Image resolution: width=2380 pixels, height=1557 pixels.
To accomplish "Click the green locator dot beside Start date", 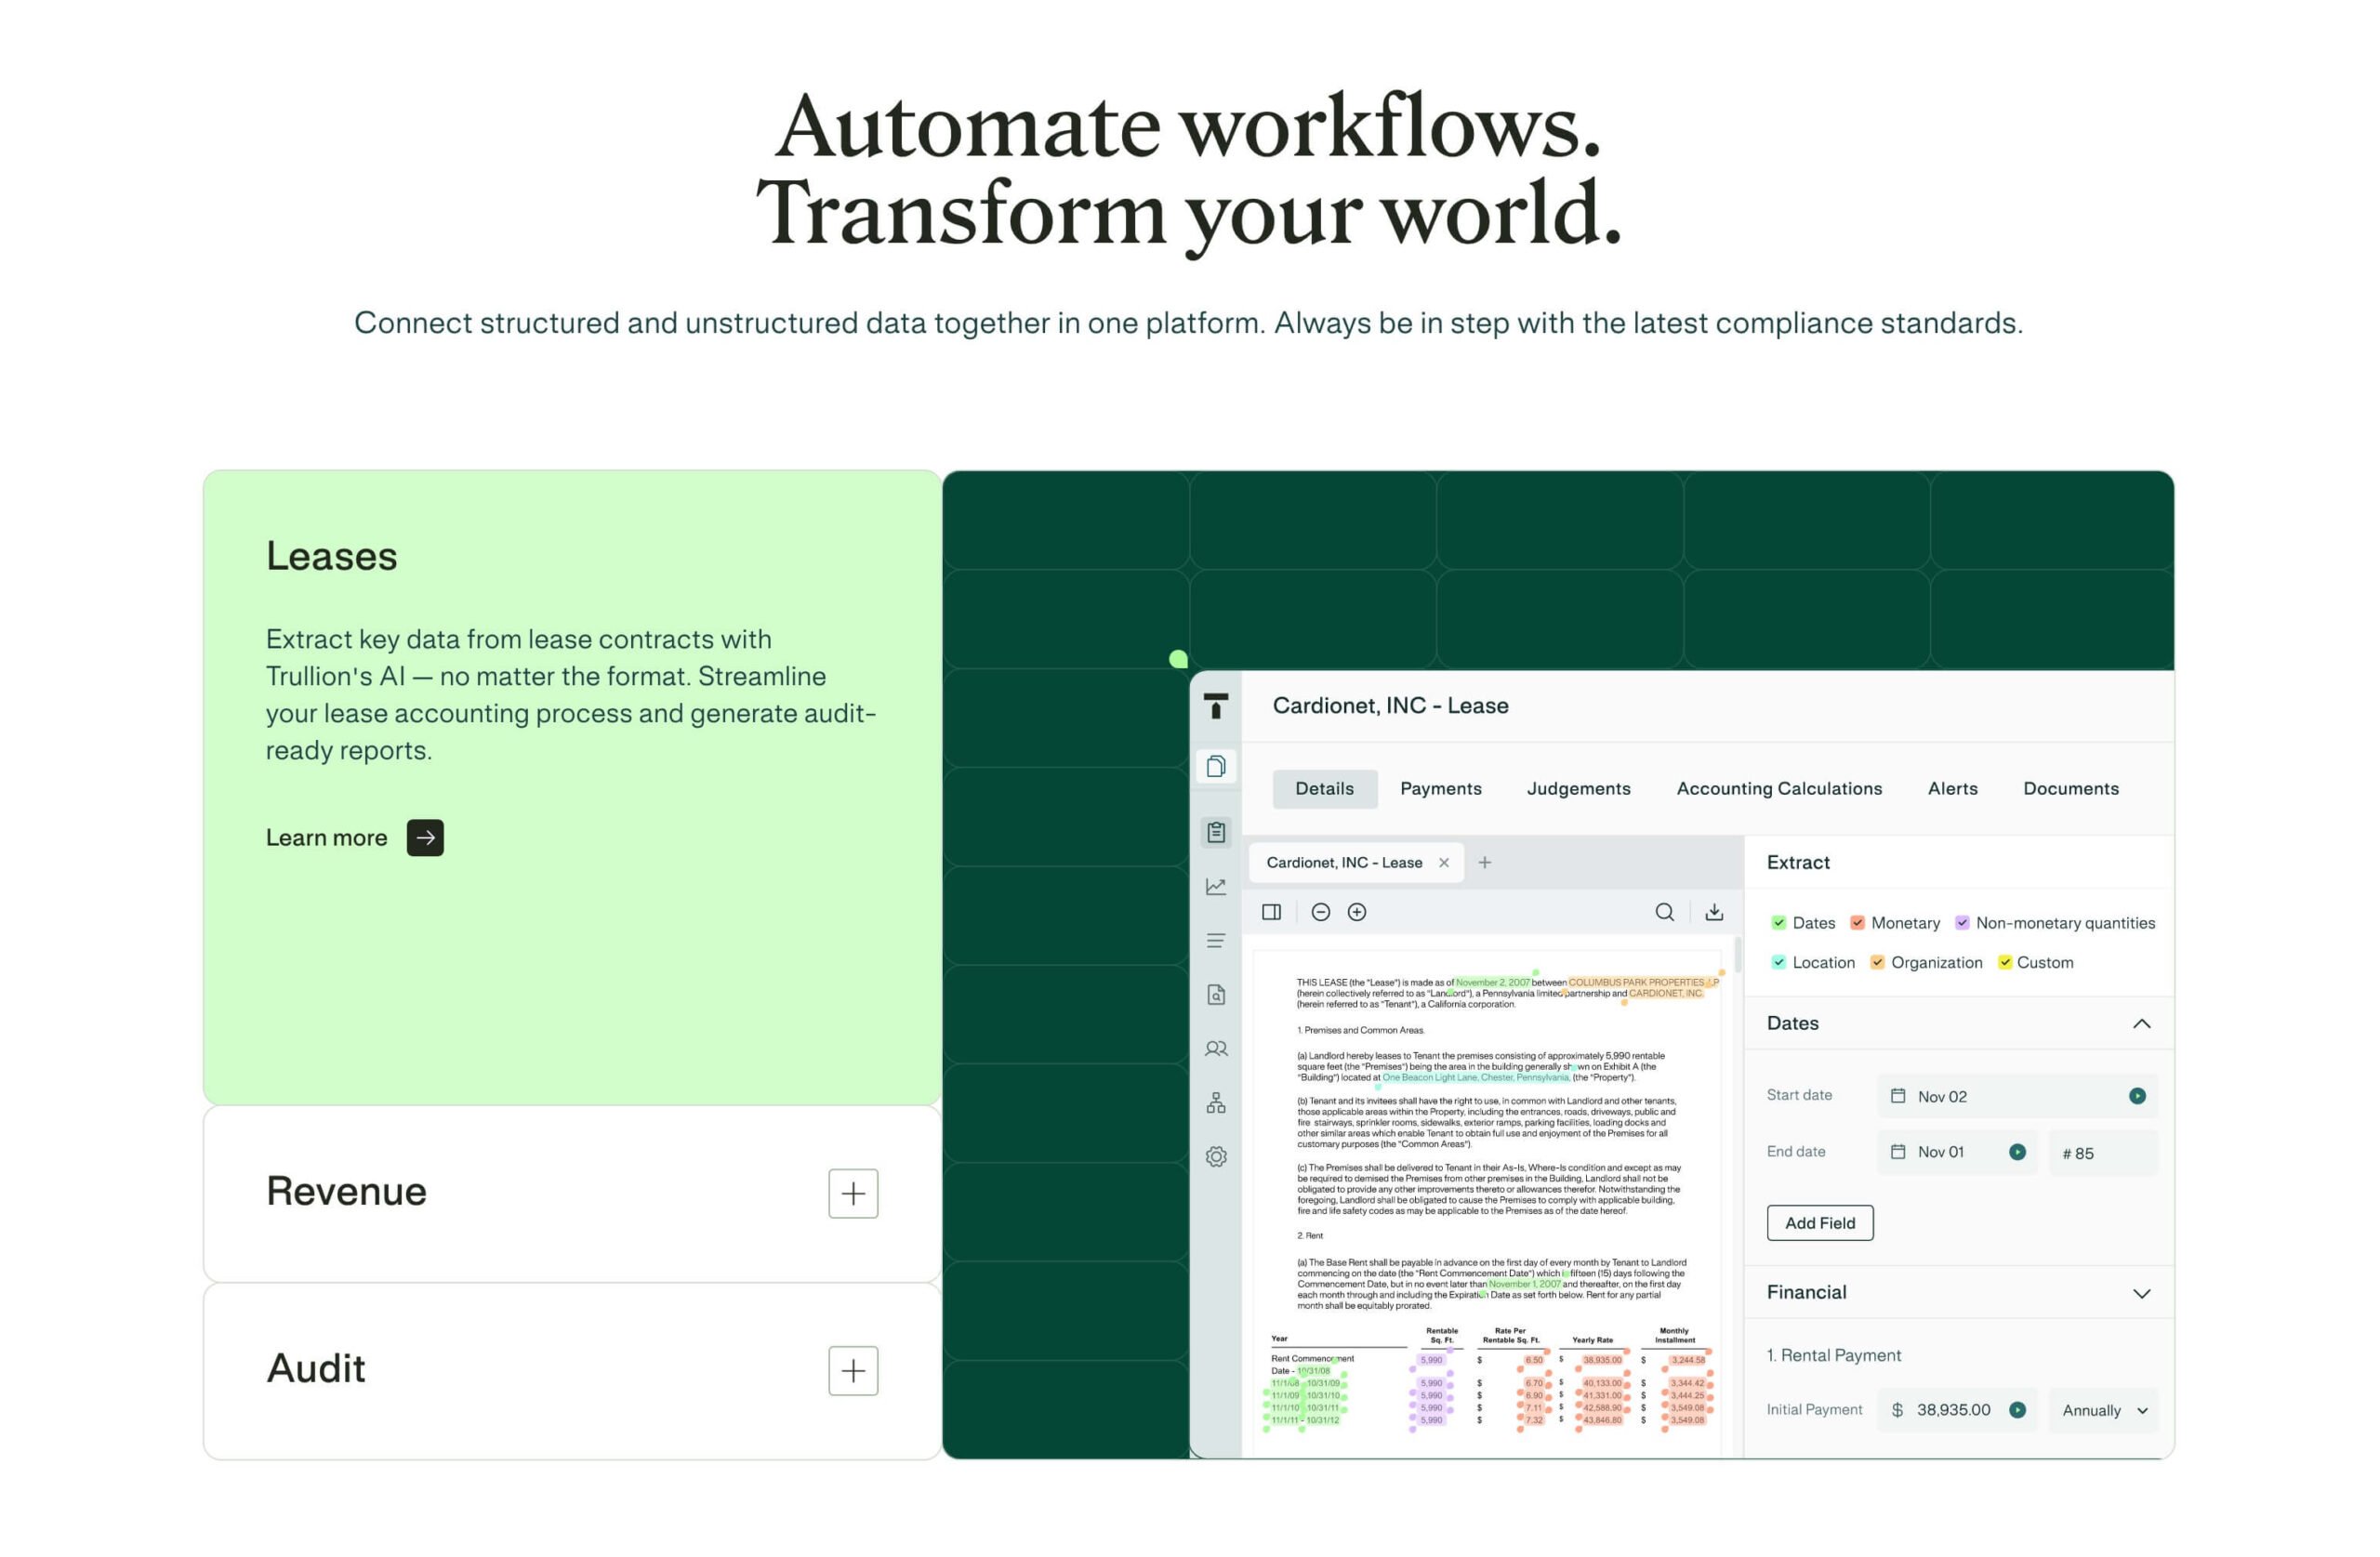I will pyautogui.click(x=2137, y=1096).
